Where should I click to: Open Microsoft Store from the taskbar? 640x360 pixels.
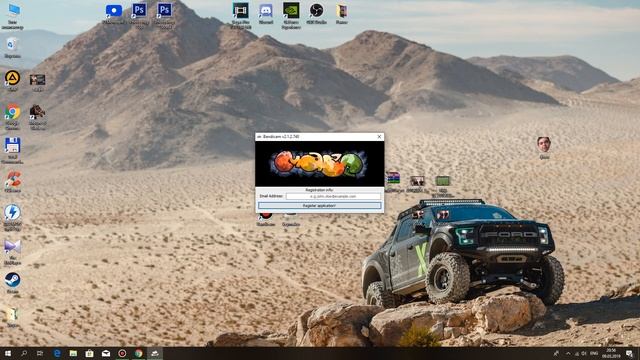(x=89, y=353)
